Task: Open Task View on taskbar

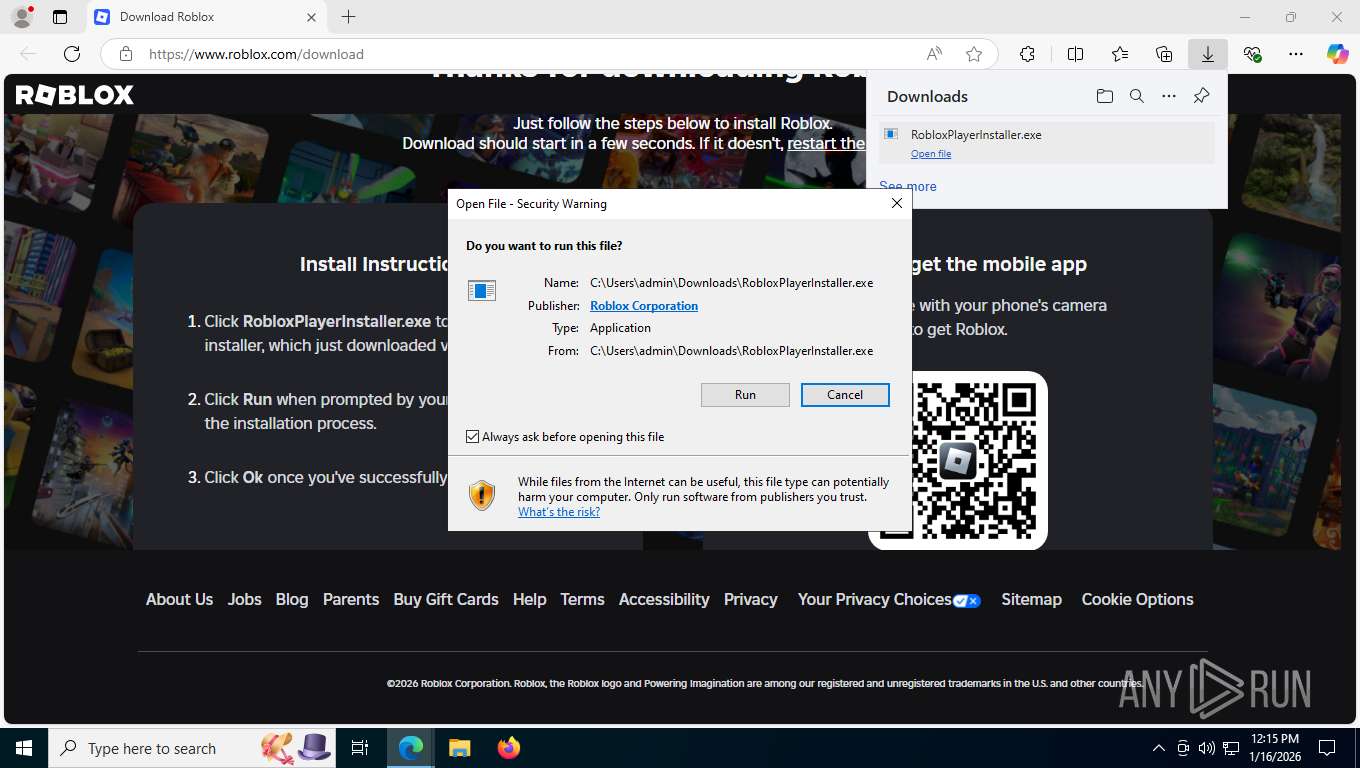Action: [361, 748]
